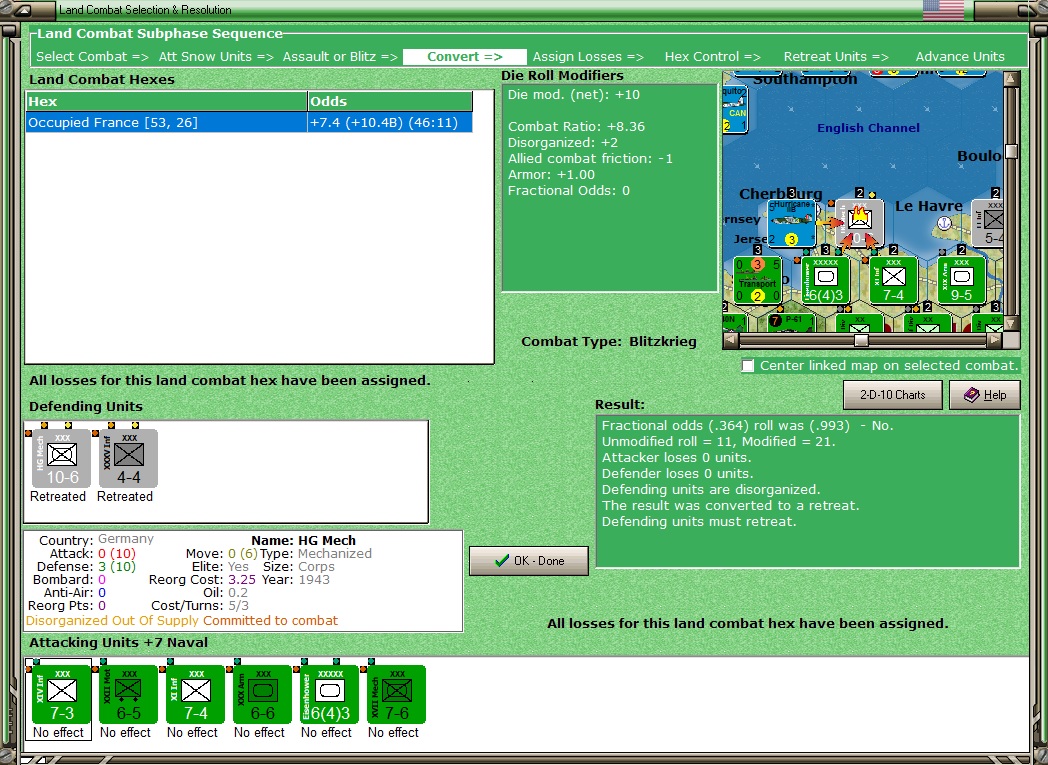Click the 9-5 armor counter on the map
1048x765 pixels.
[962, 281]
